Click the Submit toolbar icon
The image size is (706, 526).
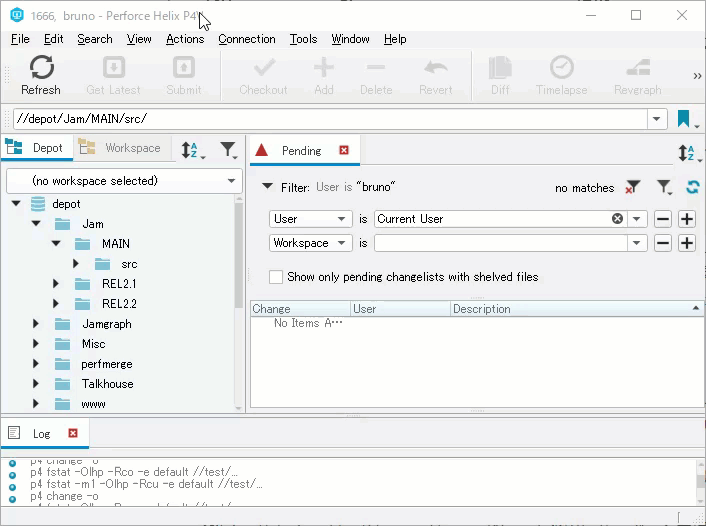(184, 68)
